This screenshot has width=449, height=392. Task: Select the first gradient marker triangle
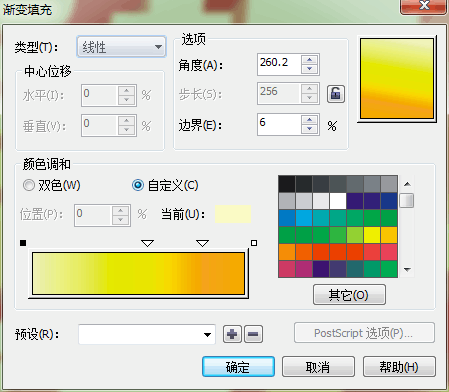(x=147, y=243)
